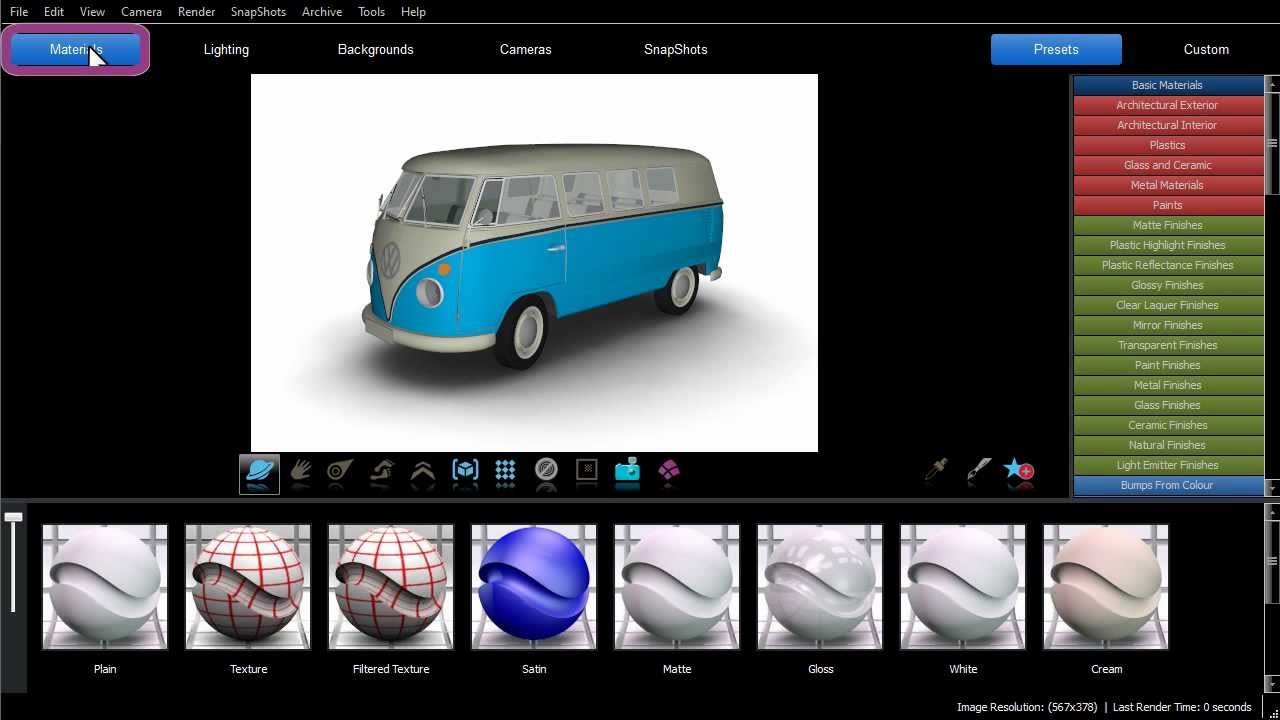Select the Texture material thumbnail
1280x720 pixels.
[248, 587]
